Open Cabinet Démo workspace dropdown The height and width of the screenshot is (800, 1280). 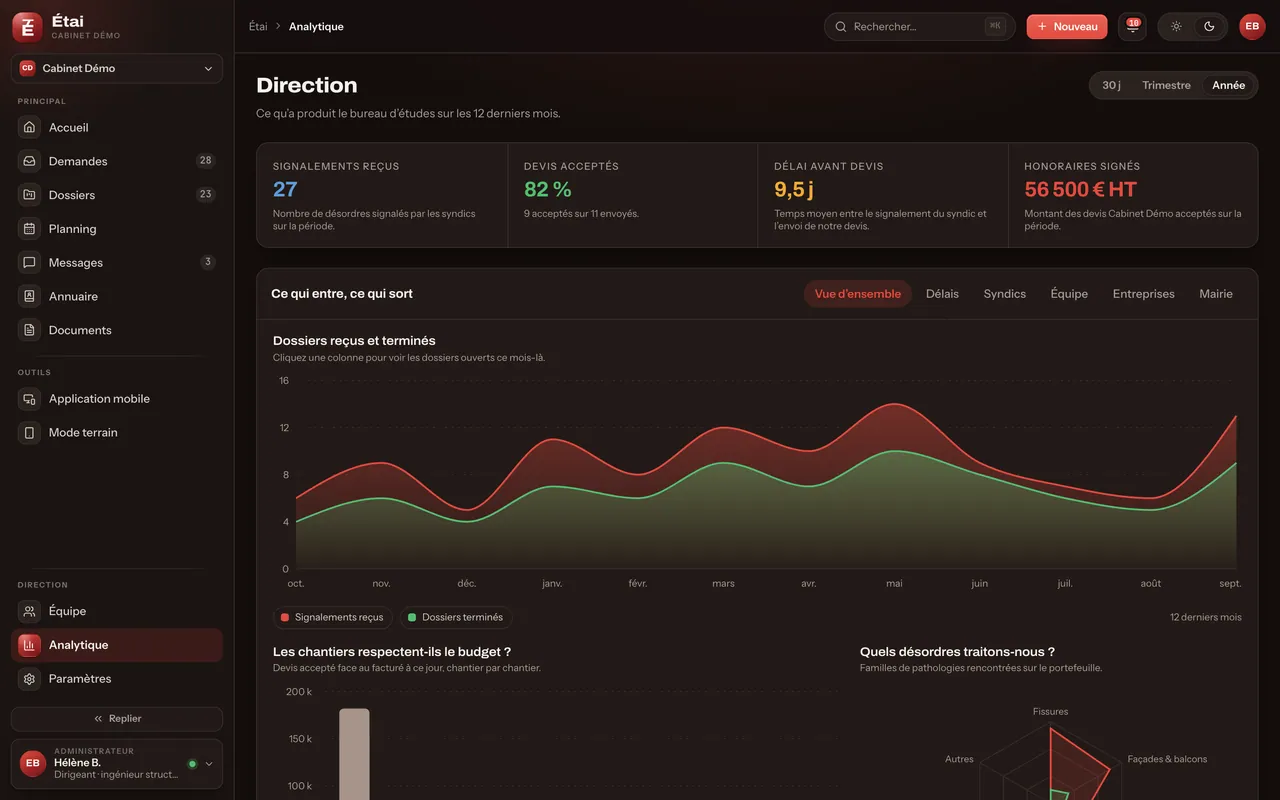[117, 69]
